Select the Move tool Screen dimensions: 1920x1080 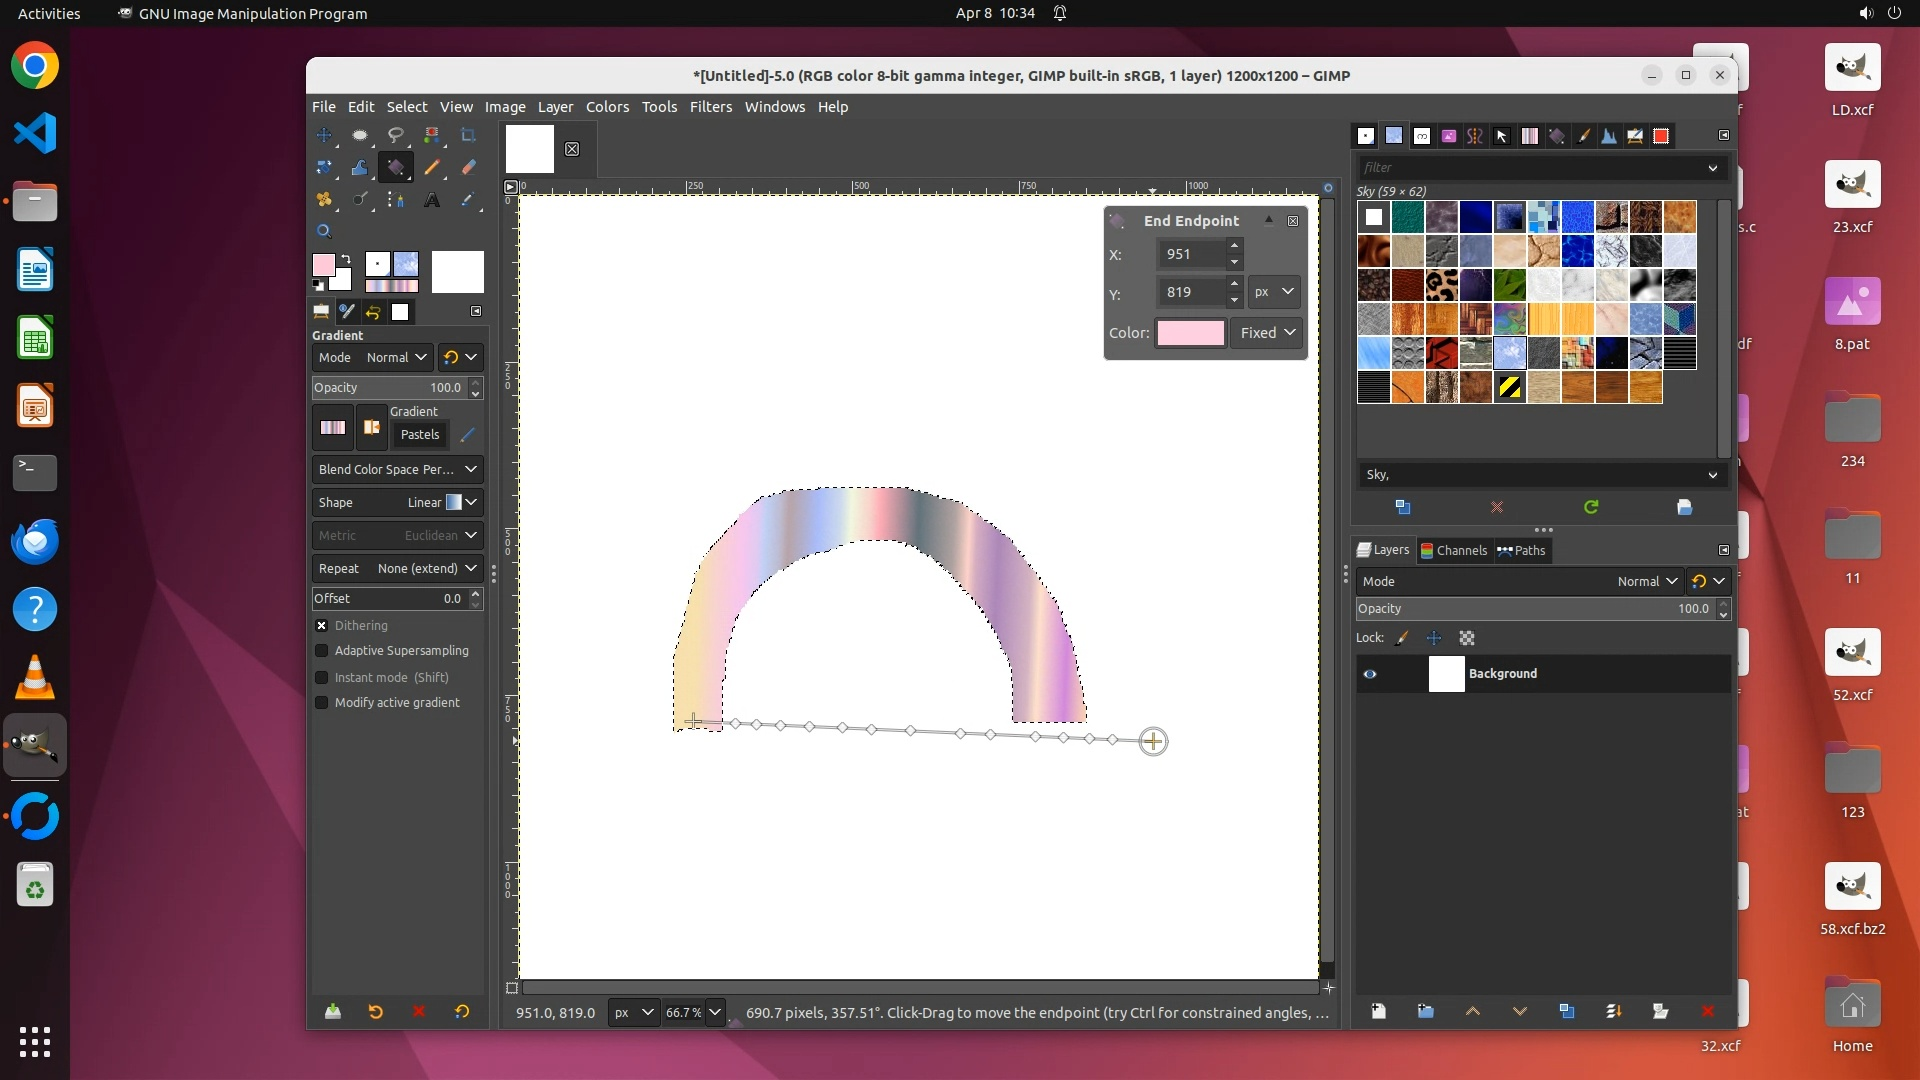click(324, 135)
